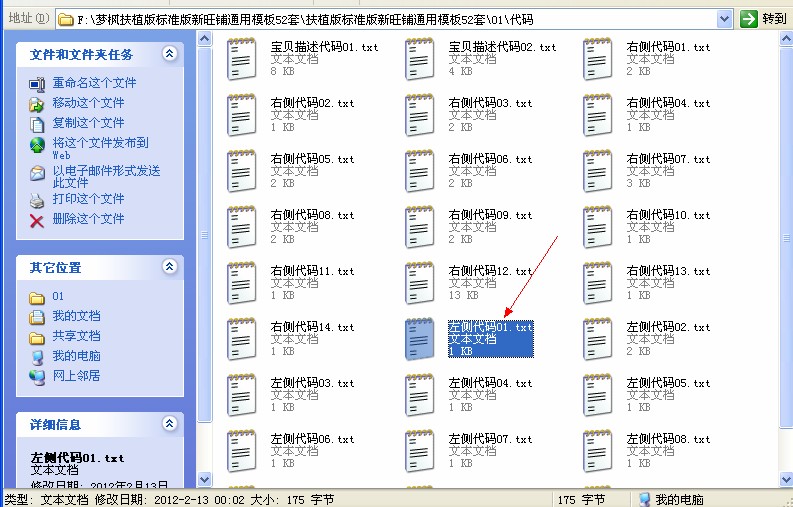The height and width of the screenshot is (507, 793).
Task: Select file icon of 右侧代码13.txt
Action: coord(597,283)
